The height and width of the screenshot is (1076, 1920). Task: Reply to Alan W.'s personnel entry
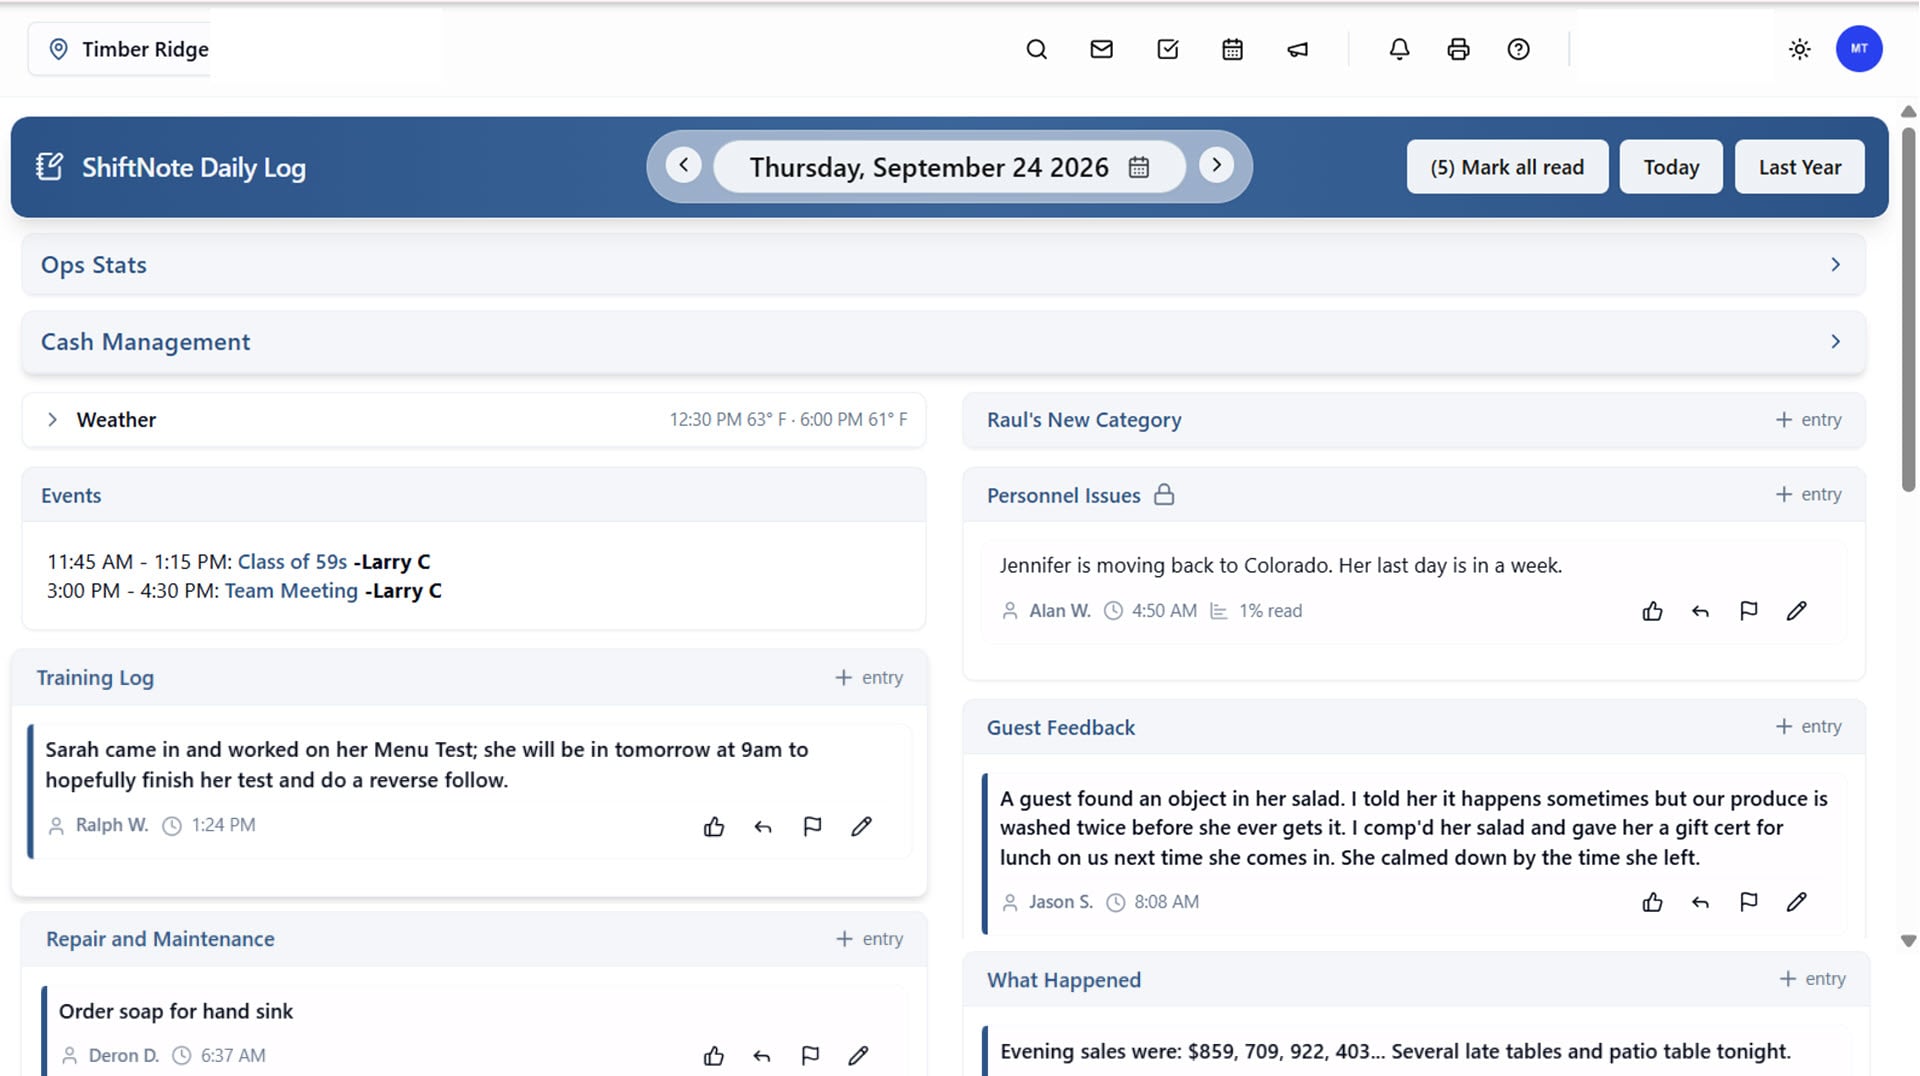(1700, 611)
